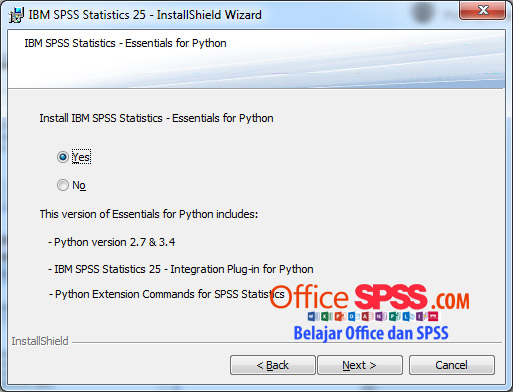
Task: Select the No radio button
Action: click(63, 185)
